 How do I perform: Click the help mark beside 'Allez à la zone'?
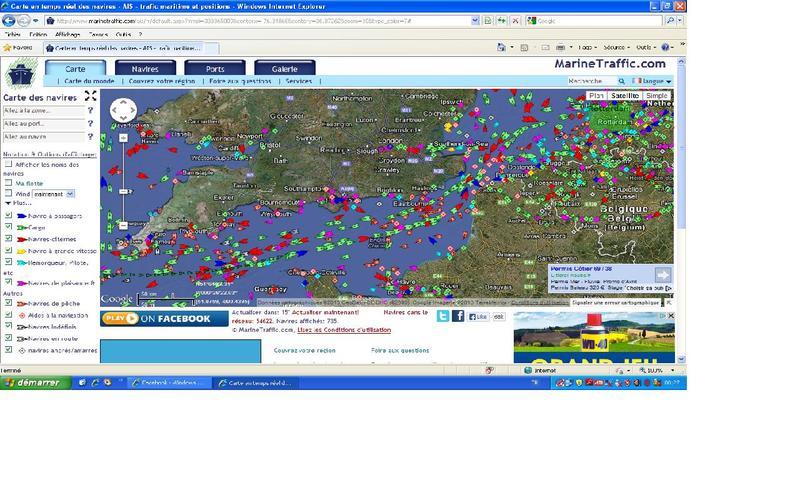pyautogui.click(x=90, y=111)
